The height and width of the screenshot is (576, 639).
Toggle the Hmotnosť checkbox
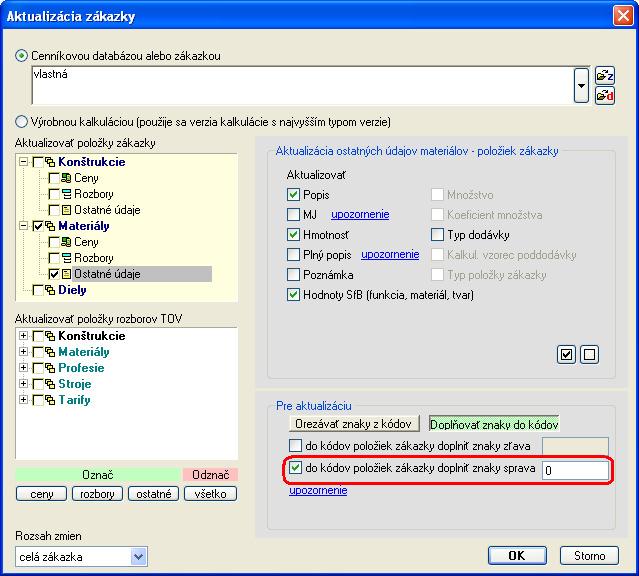click(x=293, y=234)
